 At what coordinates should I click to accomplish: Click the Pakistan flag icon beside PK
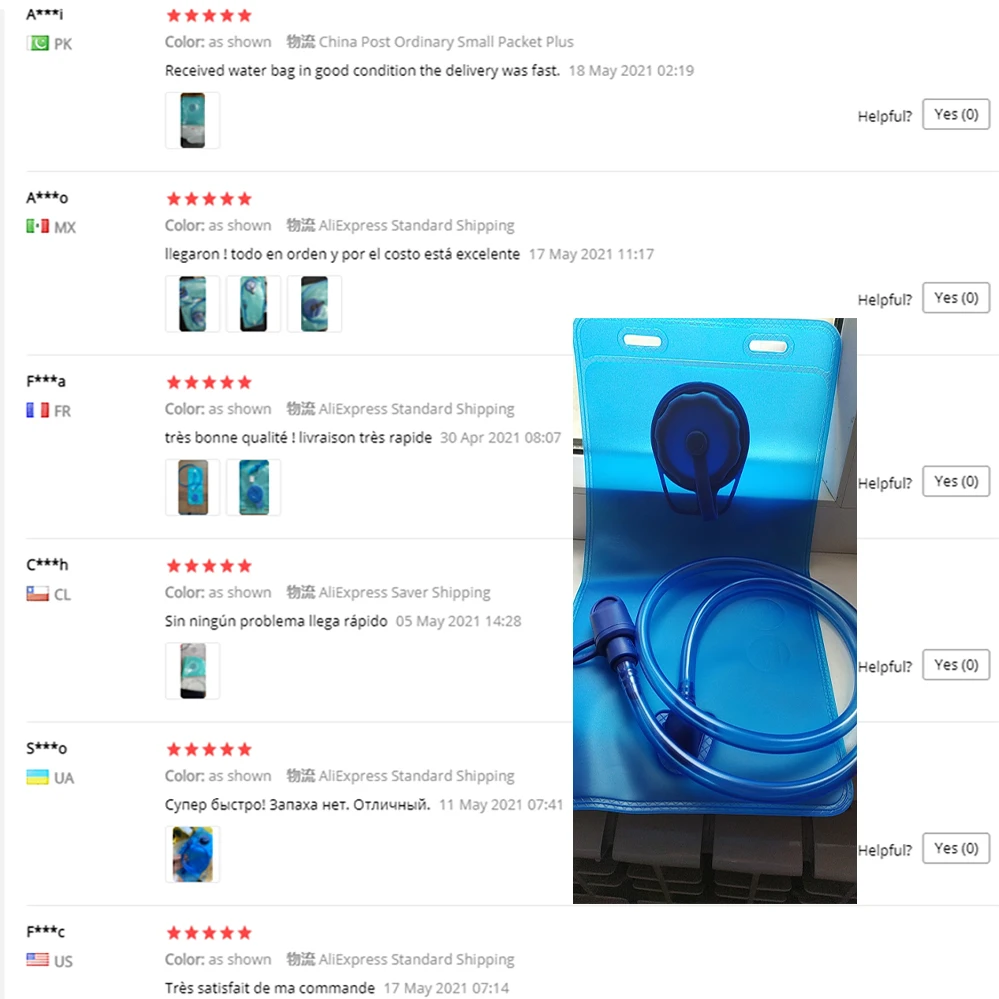[x=38, y=44]
